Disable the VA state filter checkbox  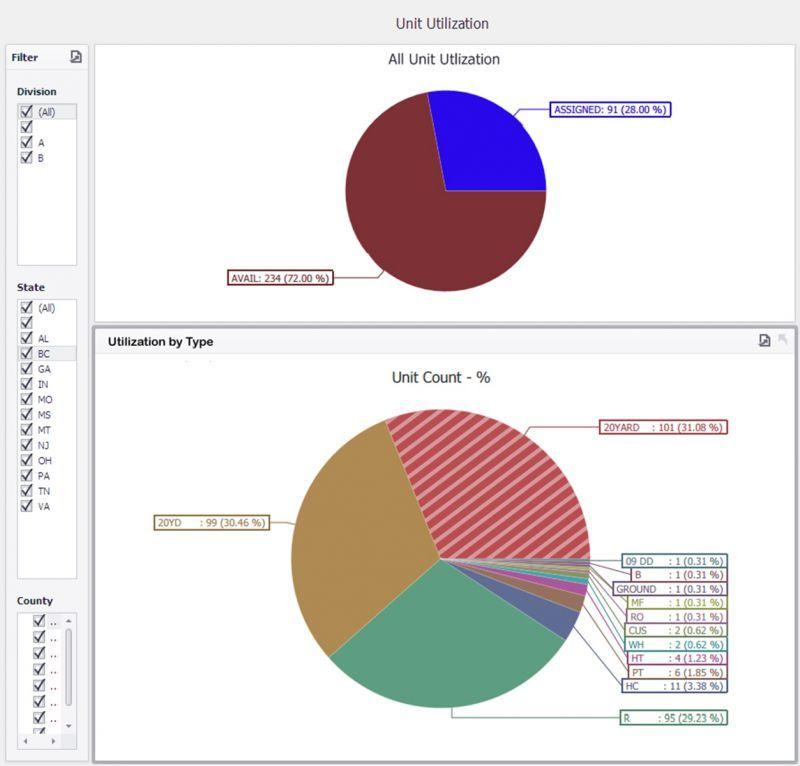(27, 506)
